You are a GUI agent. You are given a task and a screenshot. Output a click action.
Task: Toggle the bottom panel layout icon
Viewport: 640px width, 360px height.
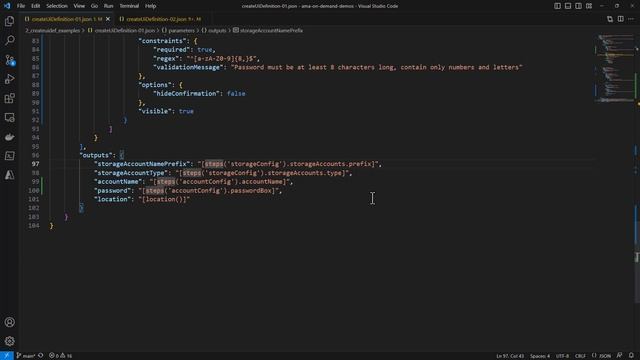pos(568,6)
